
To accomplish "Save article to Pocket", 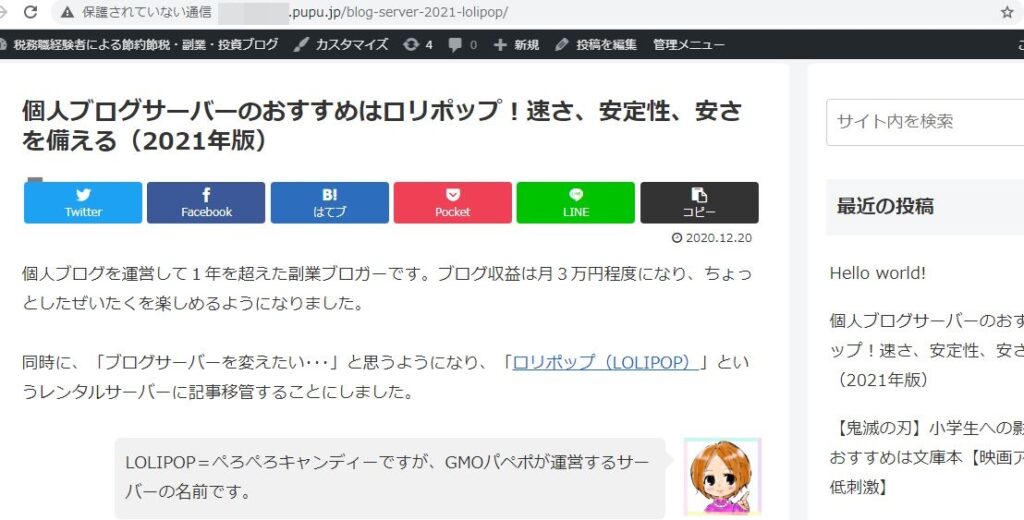I will [453, 203].
